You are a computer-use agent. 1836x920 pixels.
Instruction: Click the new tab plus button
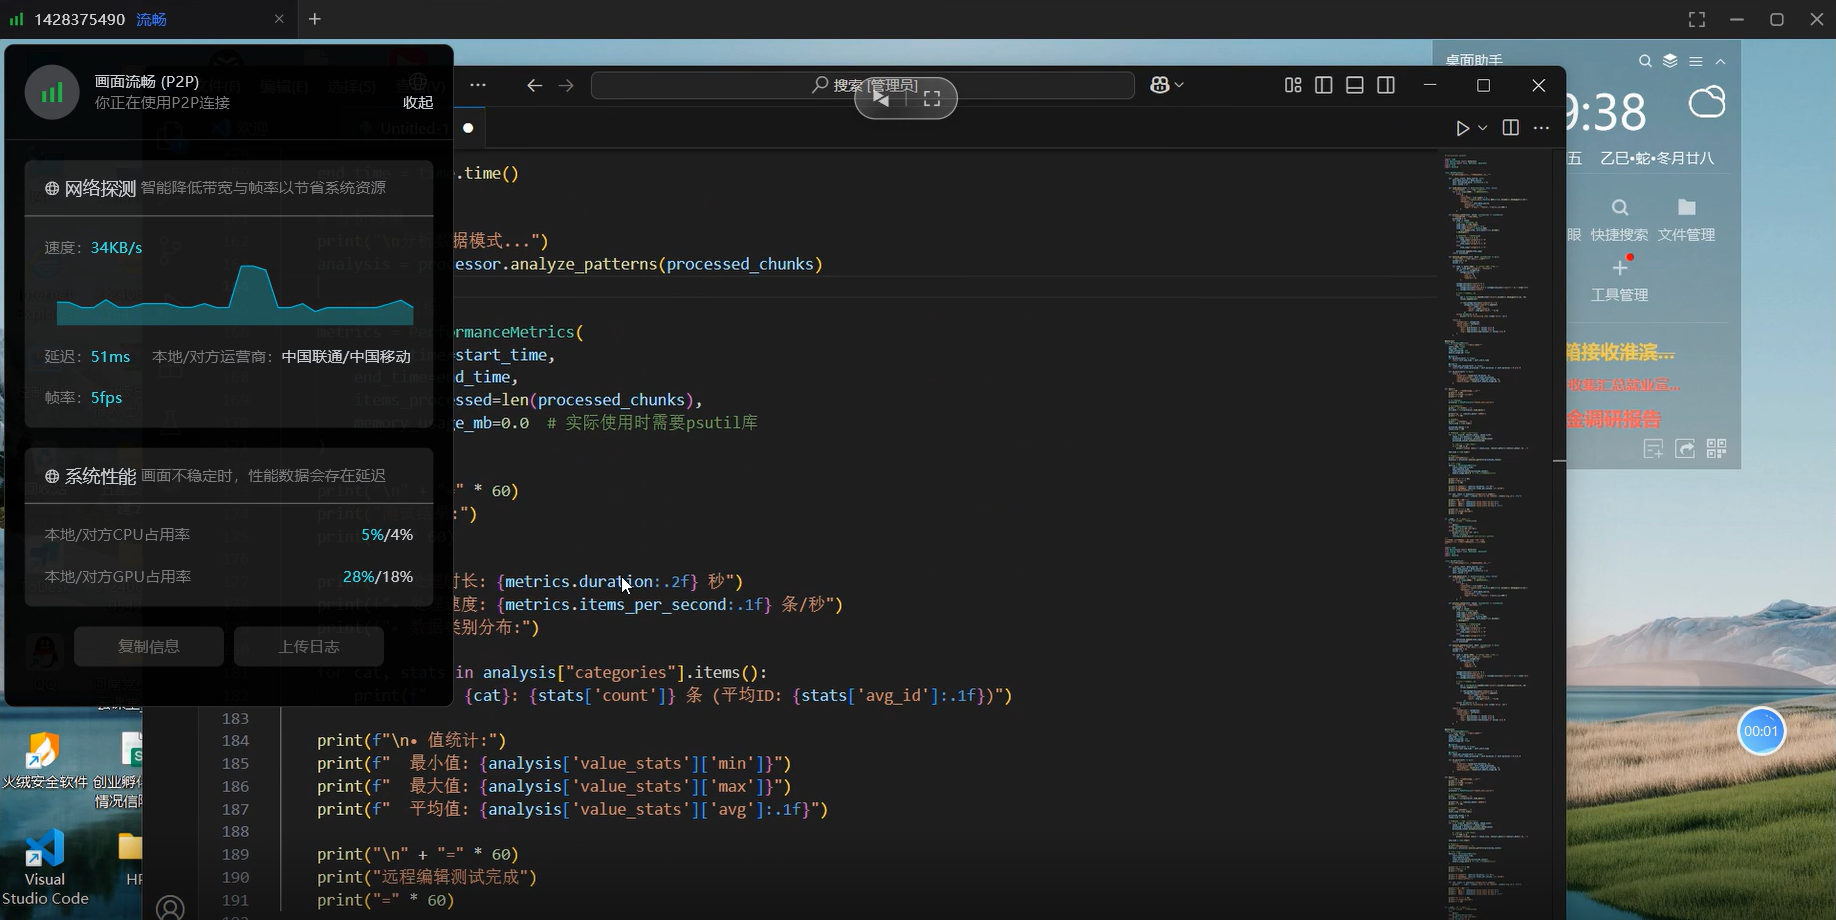315,19
